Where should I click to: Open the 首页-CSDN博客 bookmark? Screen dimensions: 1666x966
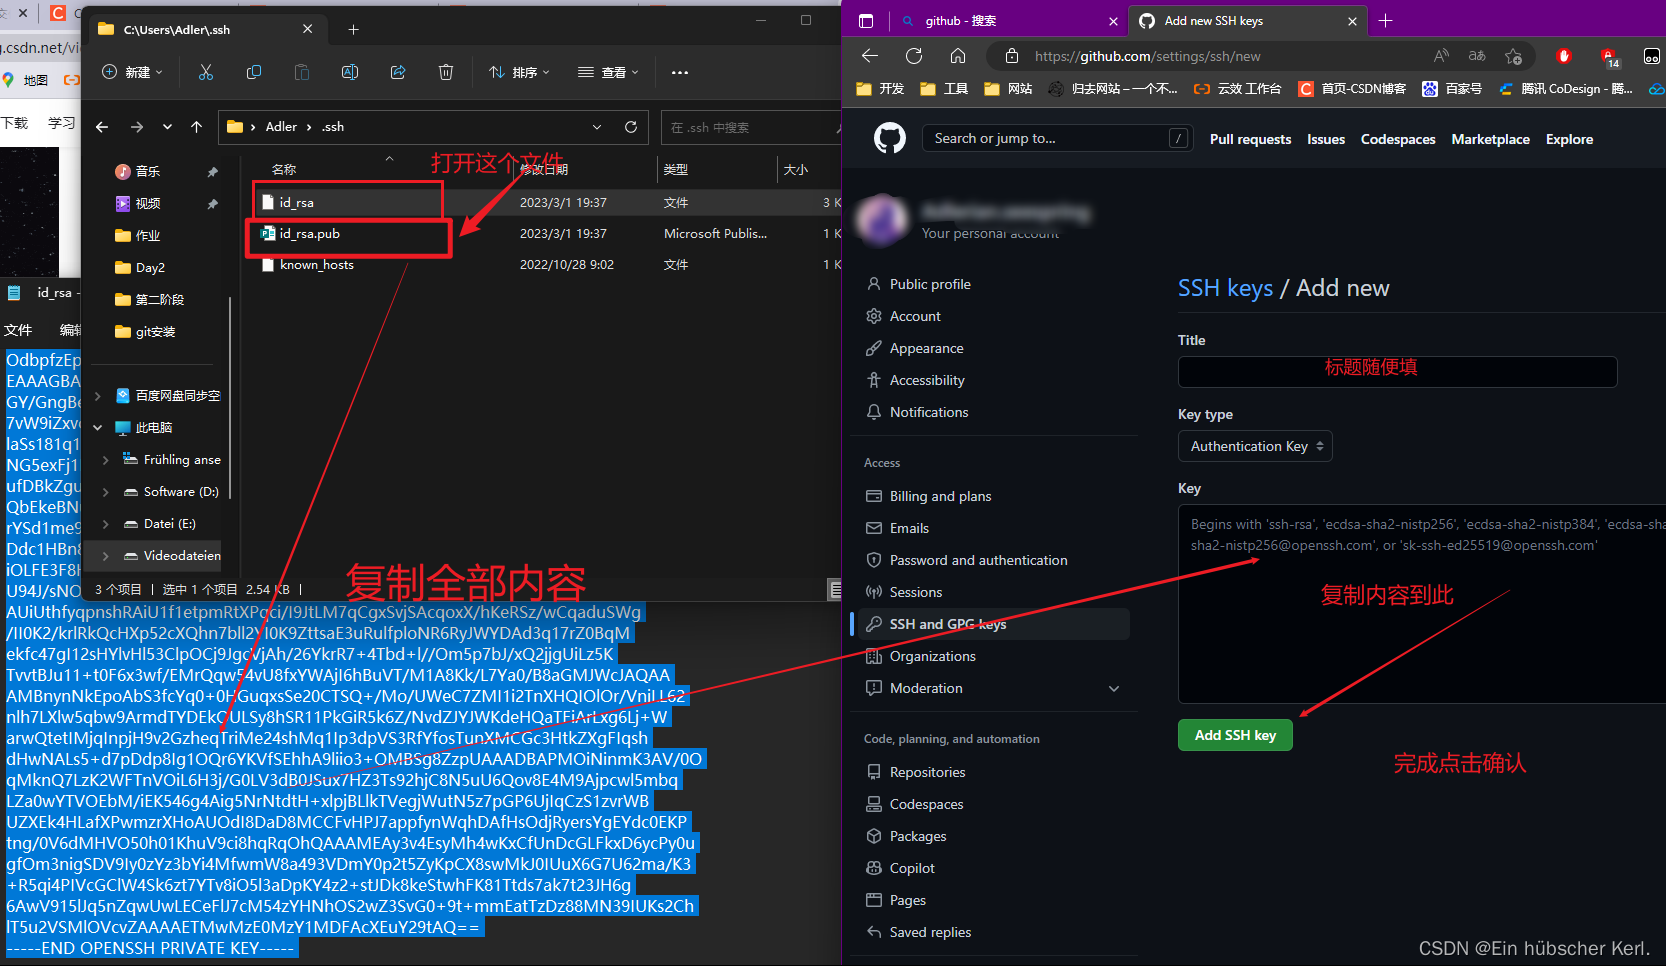[x=1352, y=89]
